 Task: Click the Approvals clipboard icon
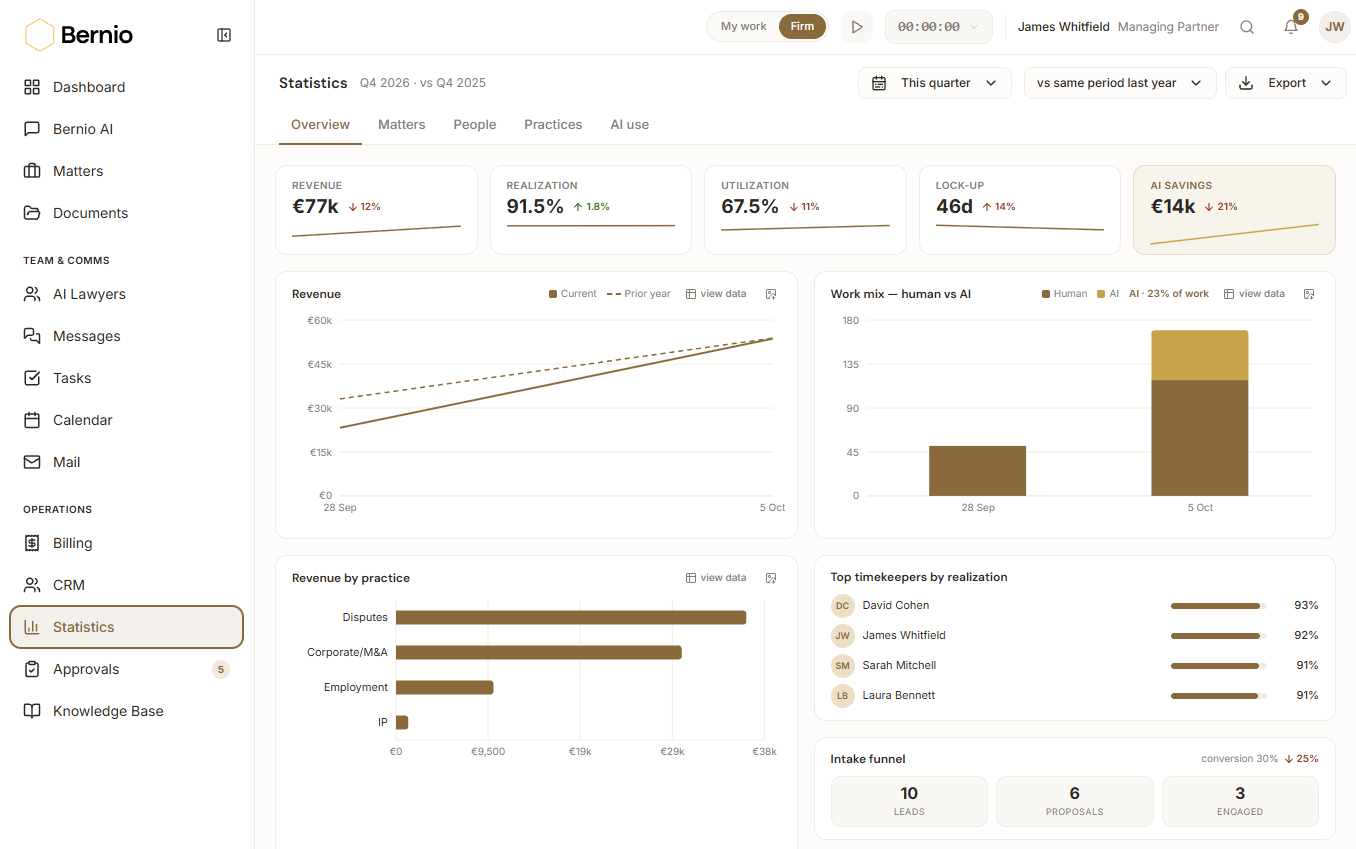point(32,669)
